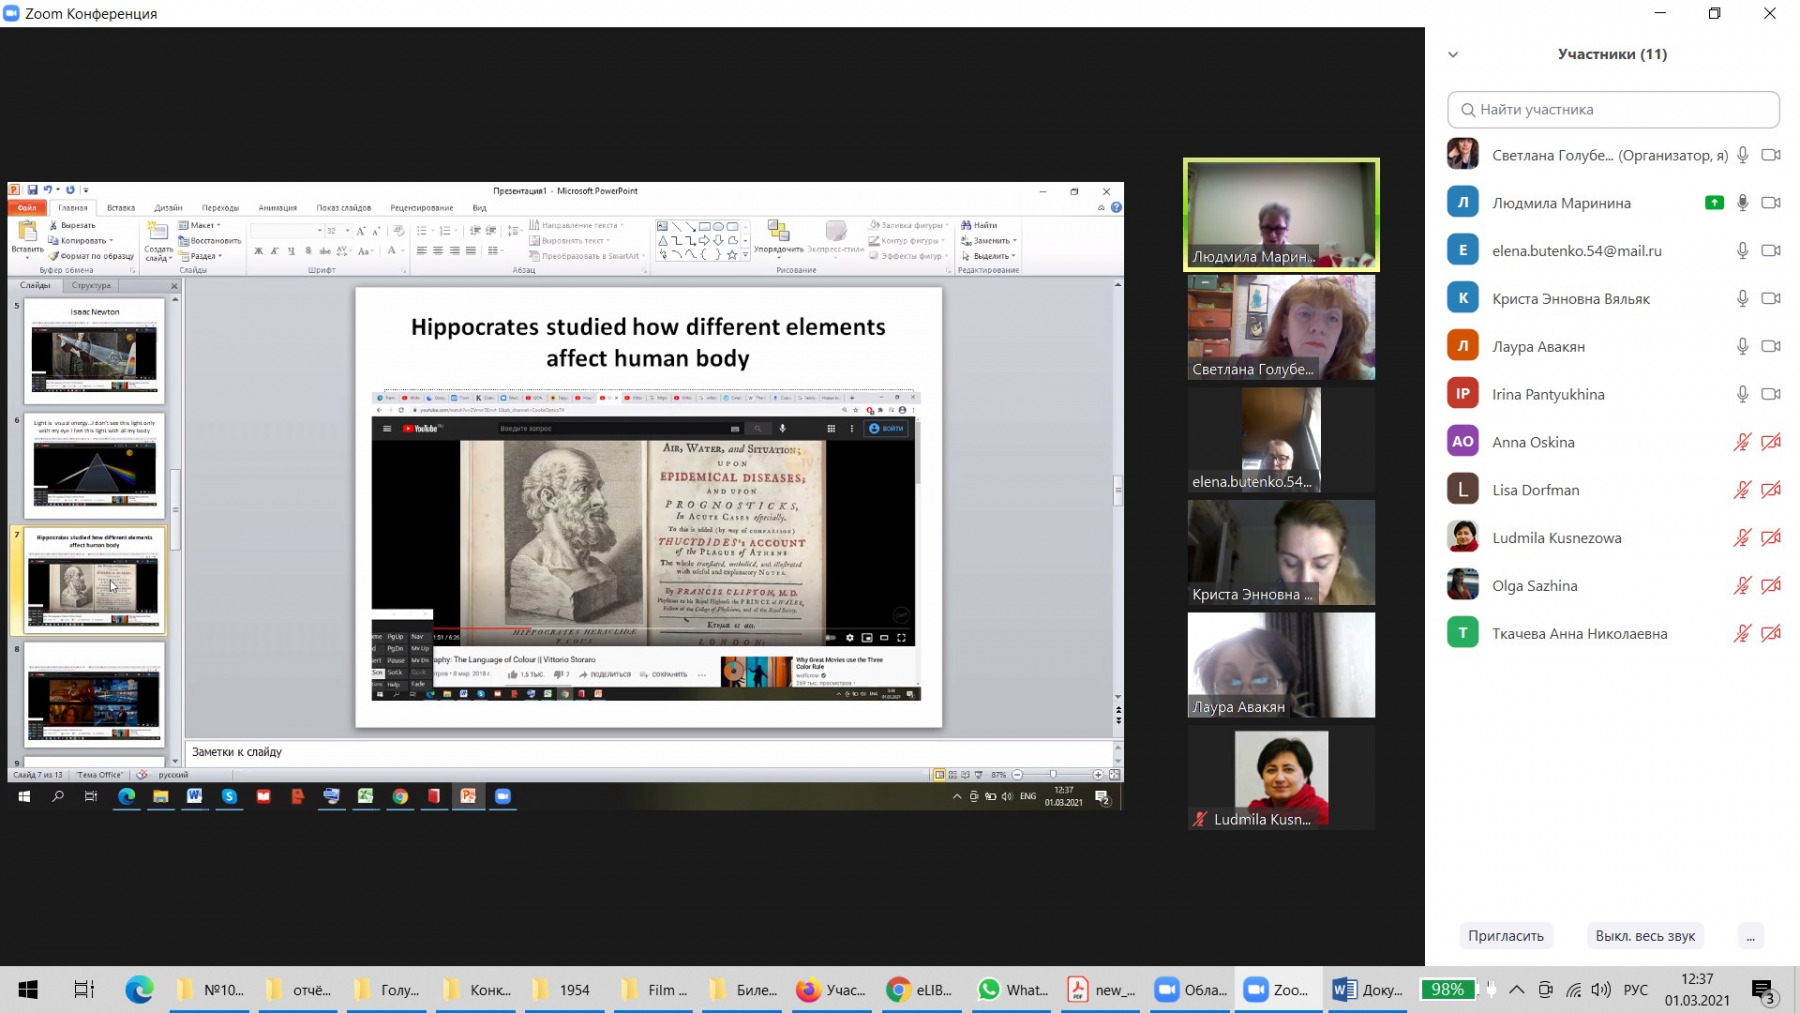Click Olga Sazhina's muted microphone icon
Image resolution: width=1800 pixels, height=1013 pixels.
tap(1742, 586)
